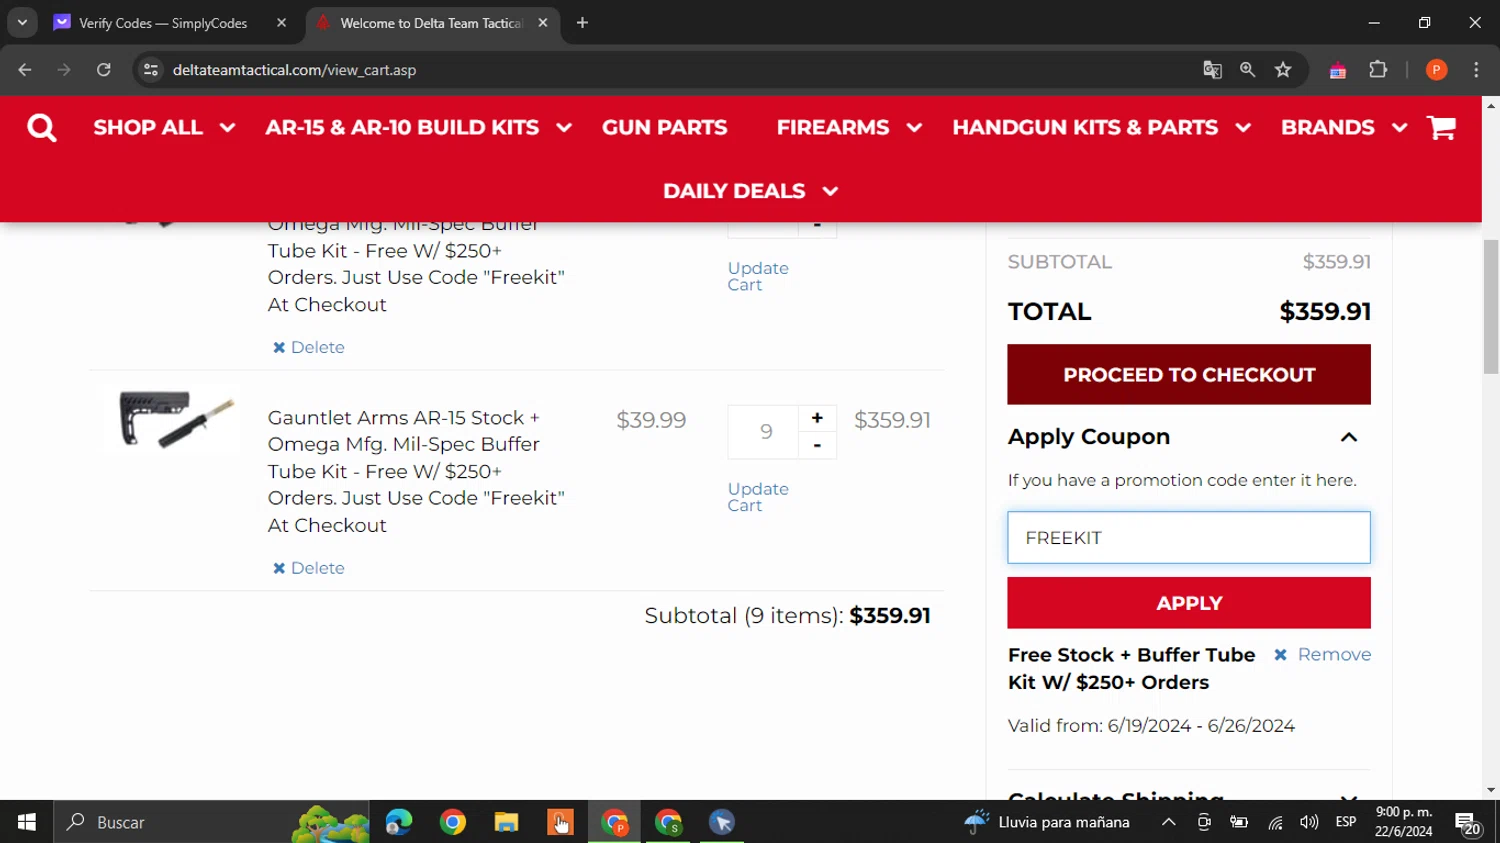Open the SHOP ALL menu
The height and width of the screenshot is (843, 1500).
pos(148,128)
